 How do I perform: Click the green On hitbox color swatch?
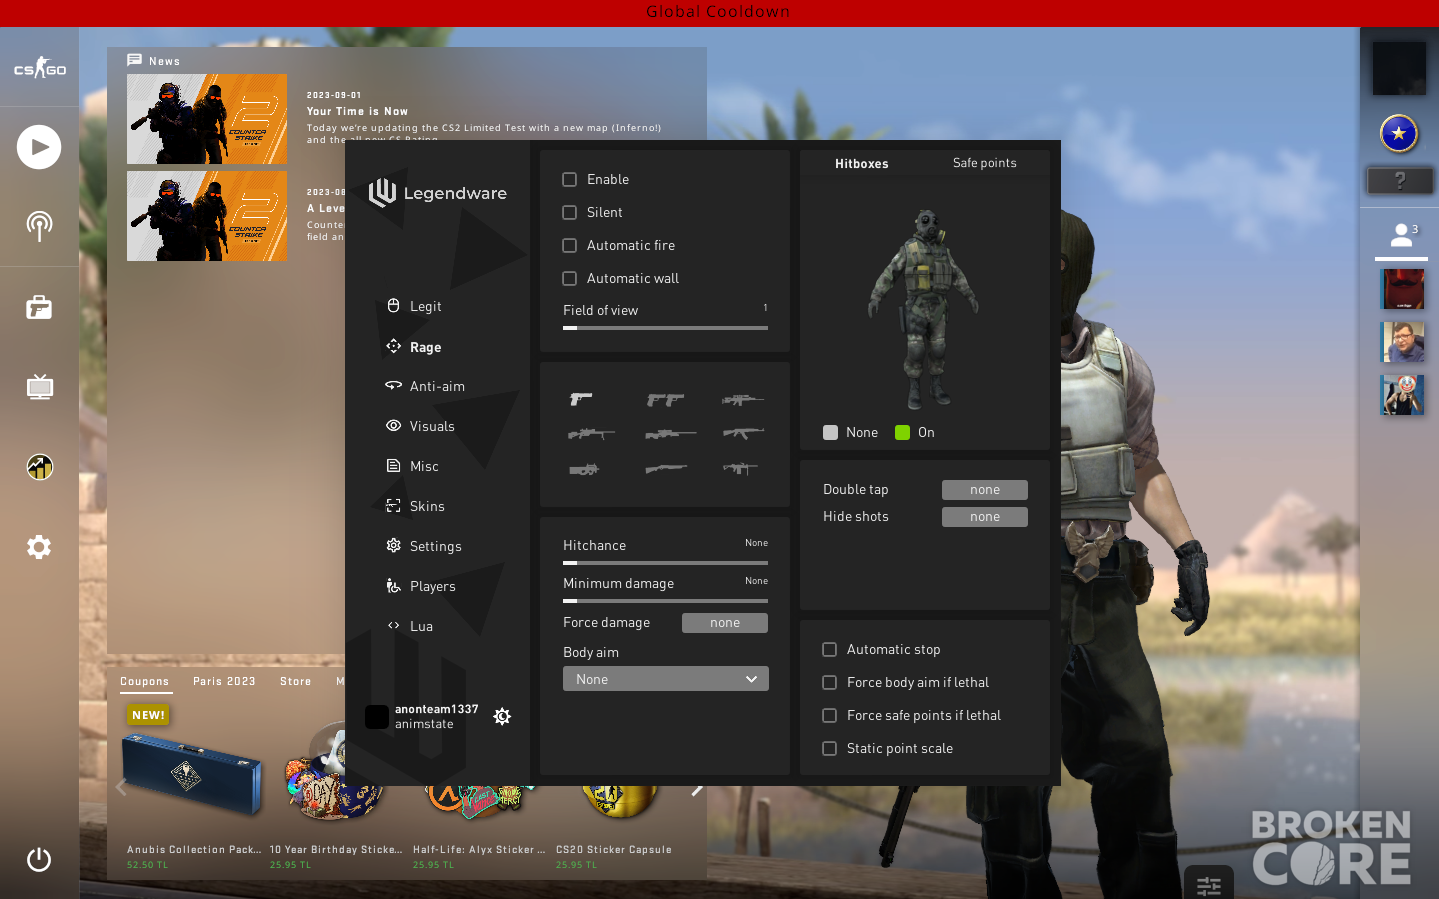pyautogui.click(x=903, y=433)
